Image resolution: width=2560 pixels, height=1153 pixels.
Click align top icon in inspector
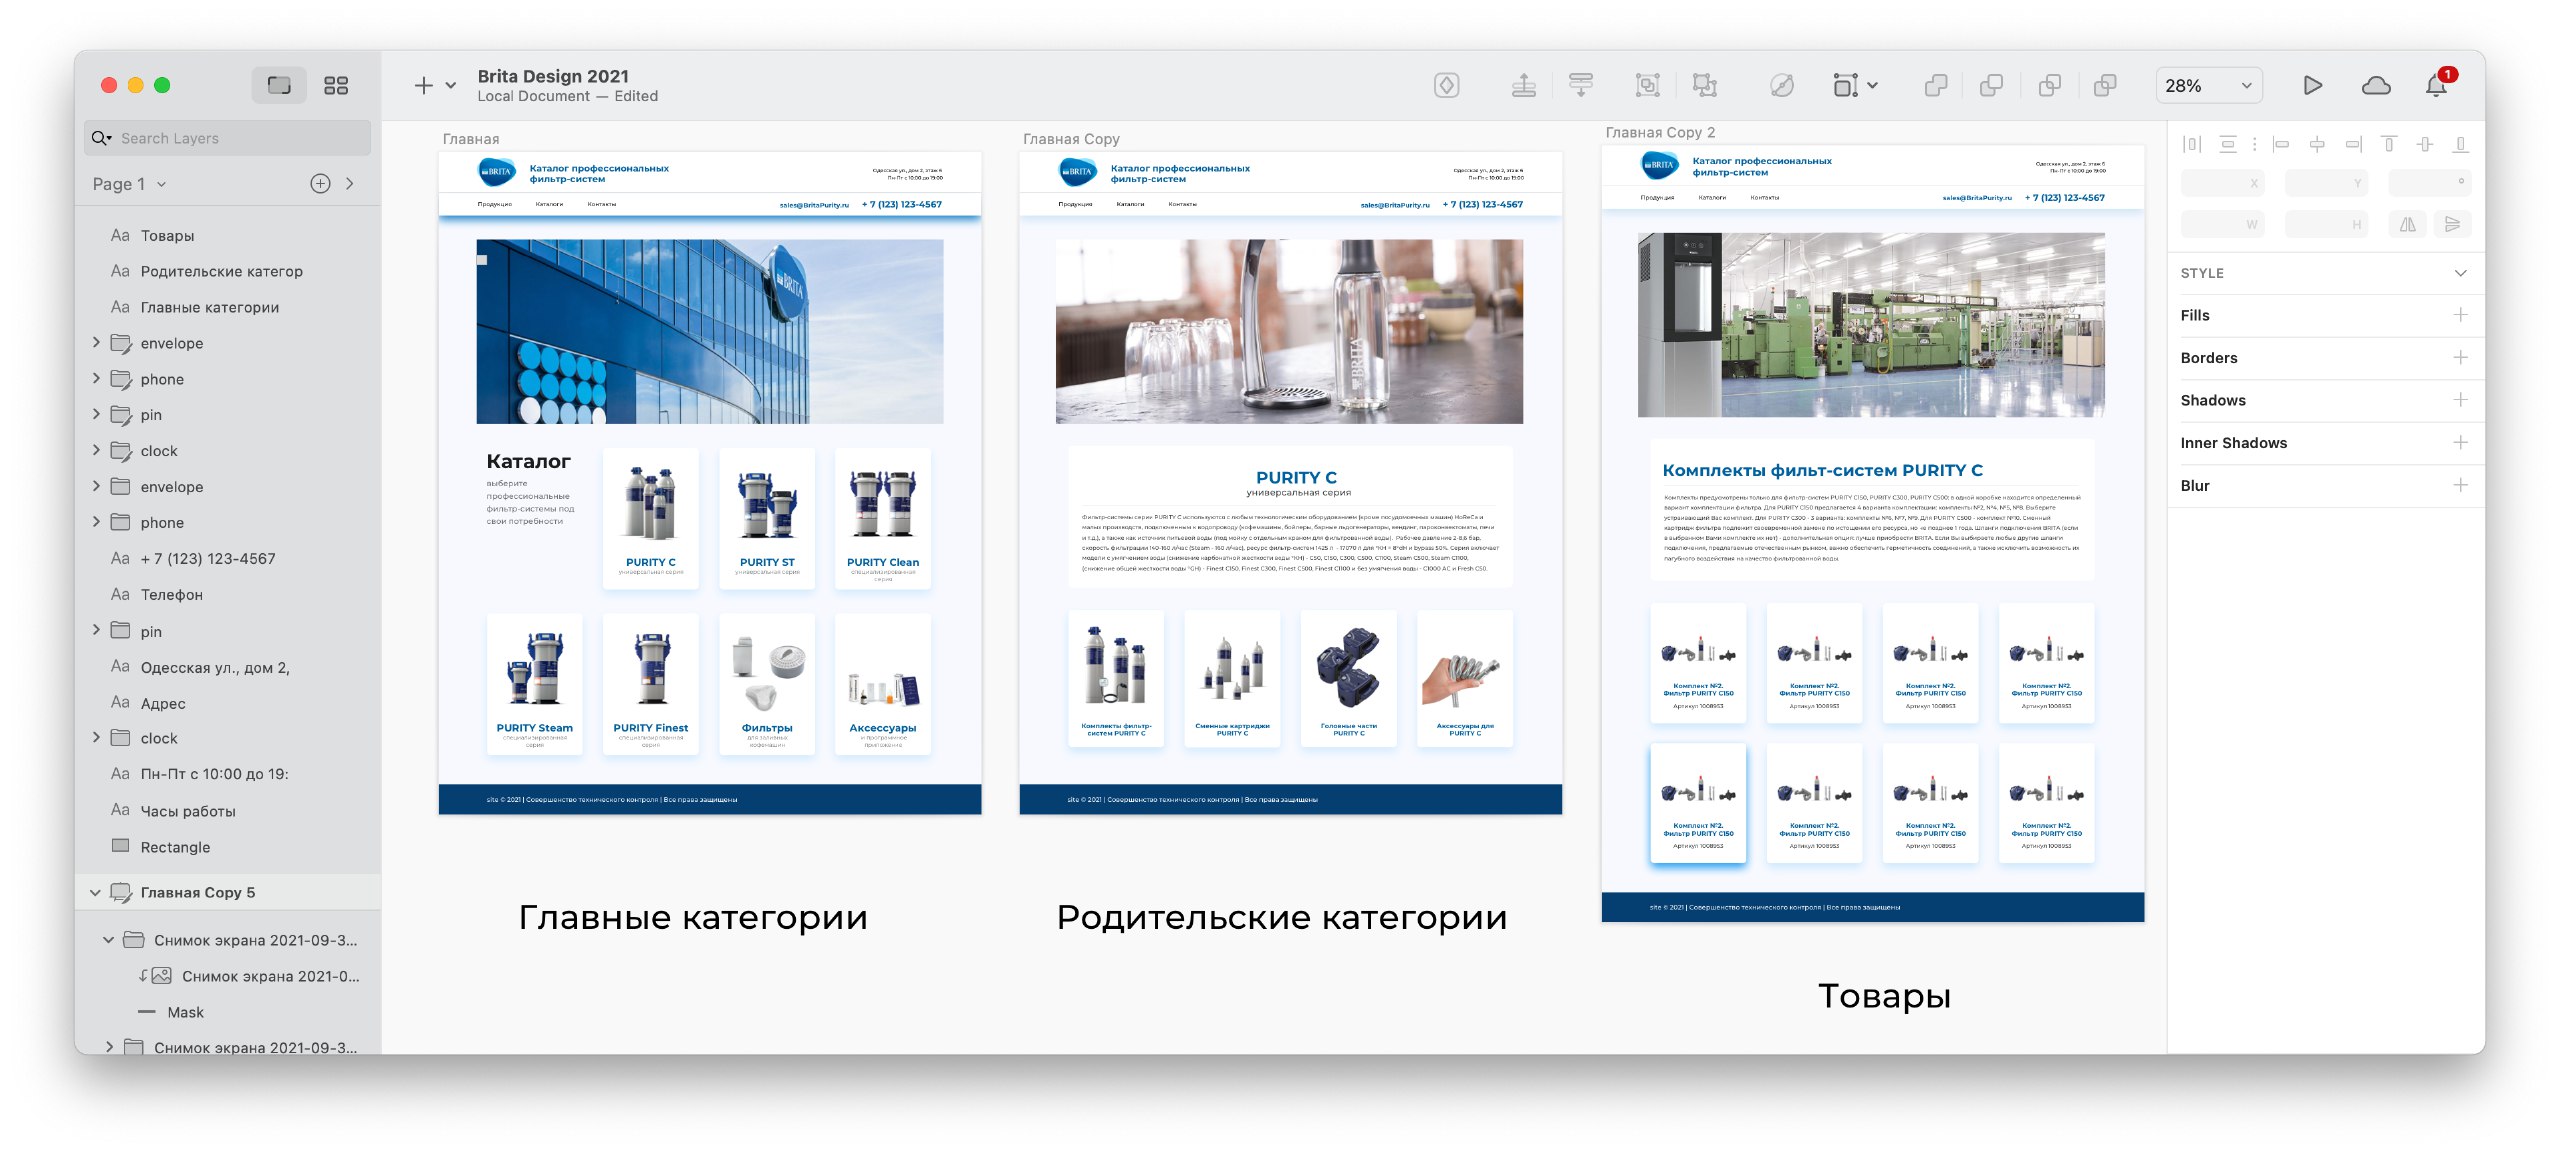(x=2389, y=144)
